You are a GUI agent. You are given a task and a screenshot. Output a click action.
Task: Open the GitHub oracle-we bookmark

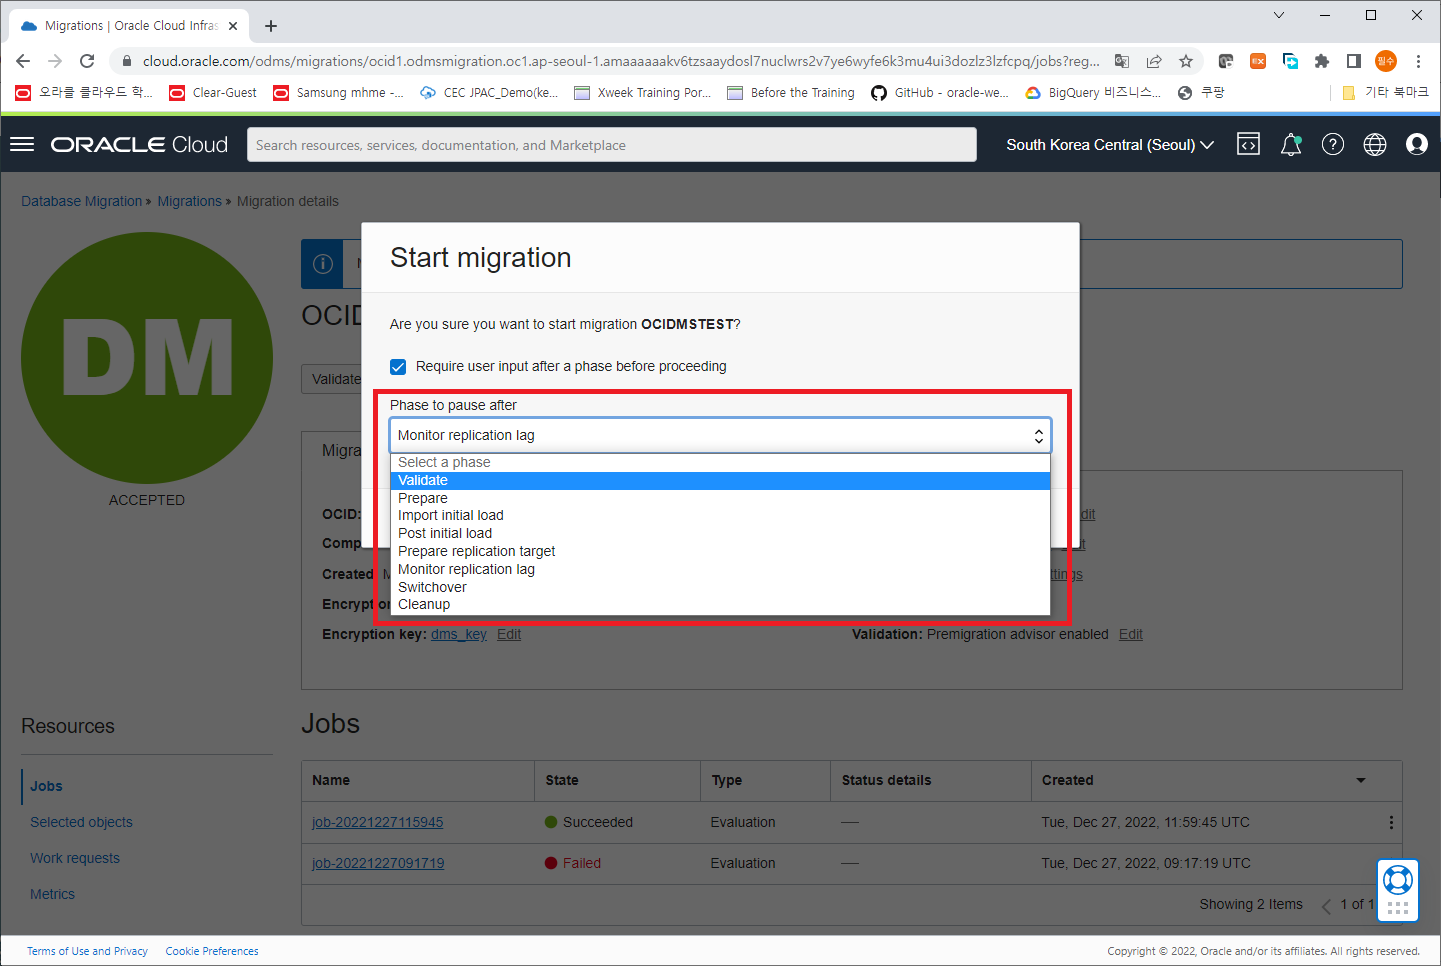940,93
